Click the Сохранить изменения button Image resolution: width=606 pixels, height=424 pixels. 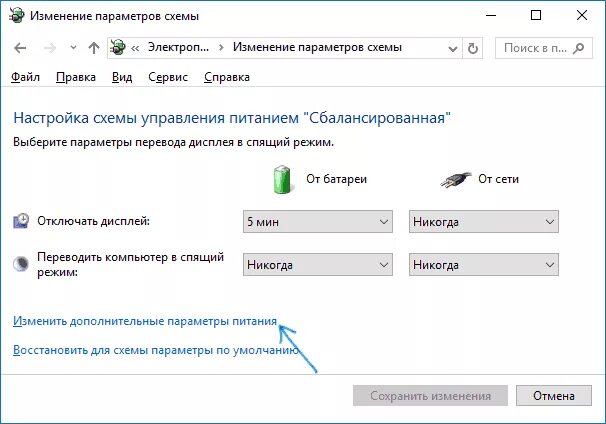coord(430,395)
